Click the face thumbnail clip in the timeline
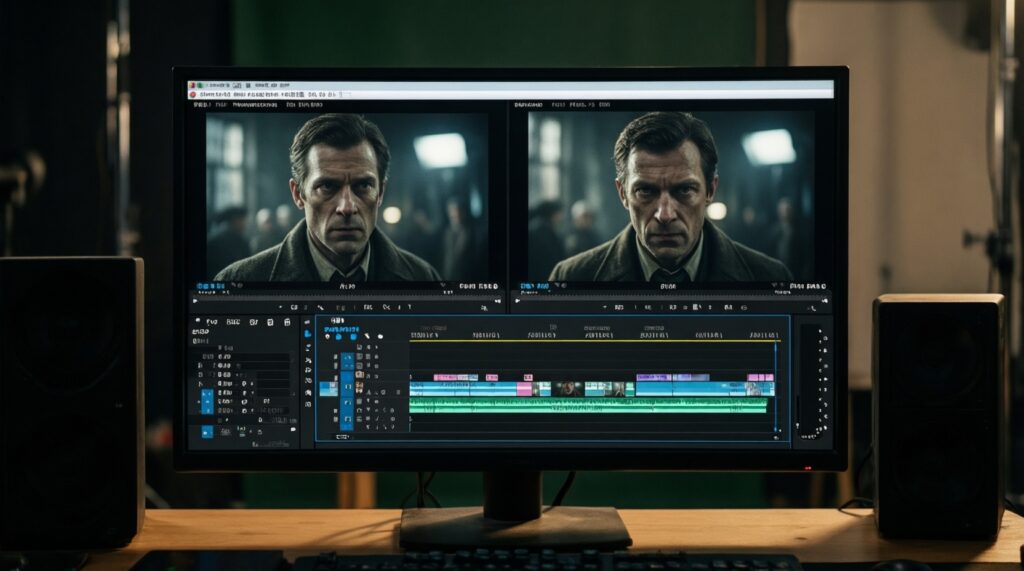The height and width of the screenshot is (571, 1024). tap(569, 388)
